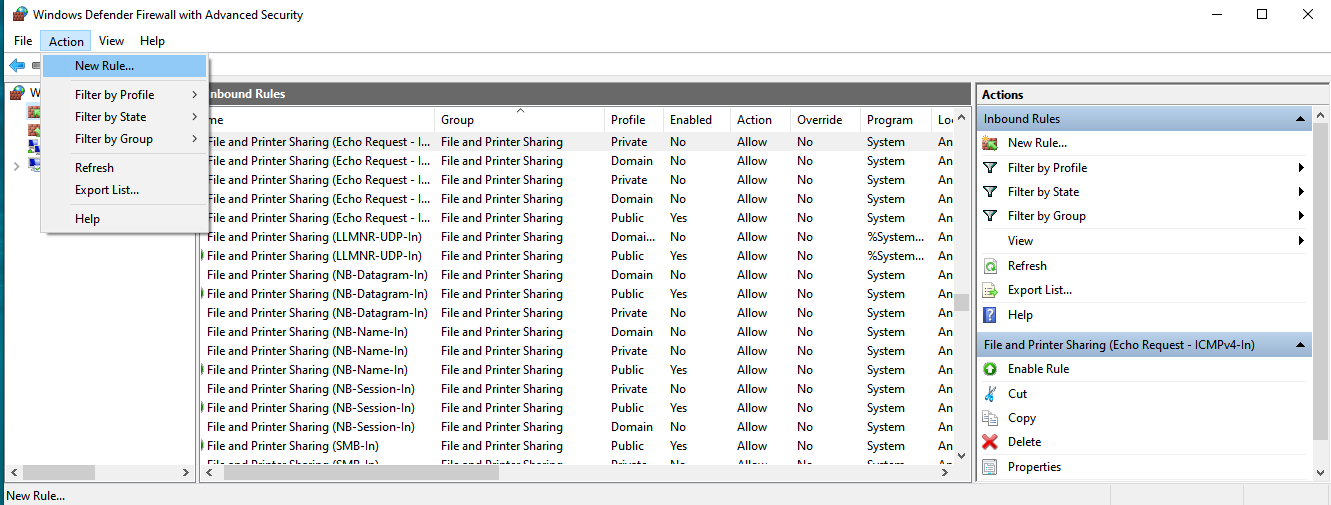Screen dimensions: 1331x505
Task: Open Filter by State in the Action menu
Action: pyautogui.click(x=124, y=117)
